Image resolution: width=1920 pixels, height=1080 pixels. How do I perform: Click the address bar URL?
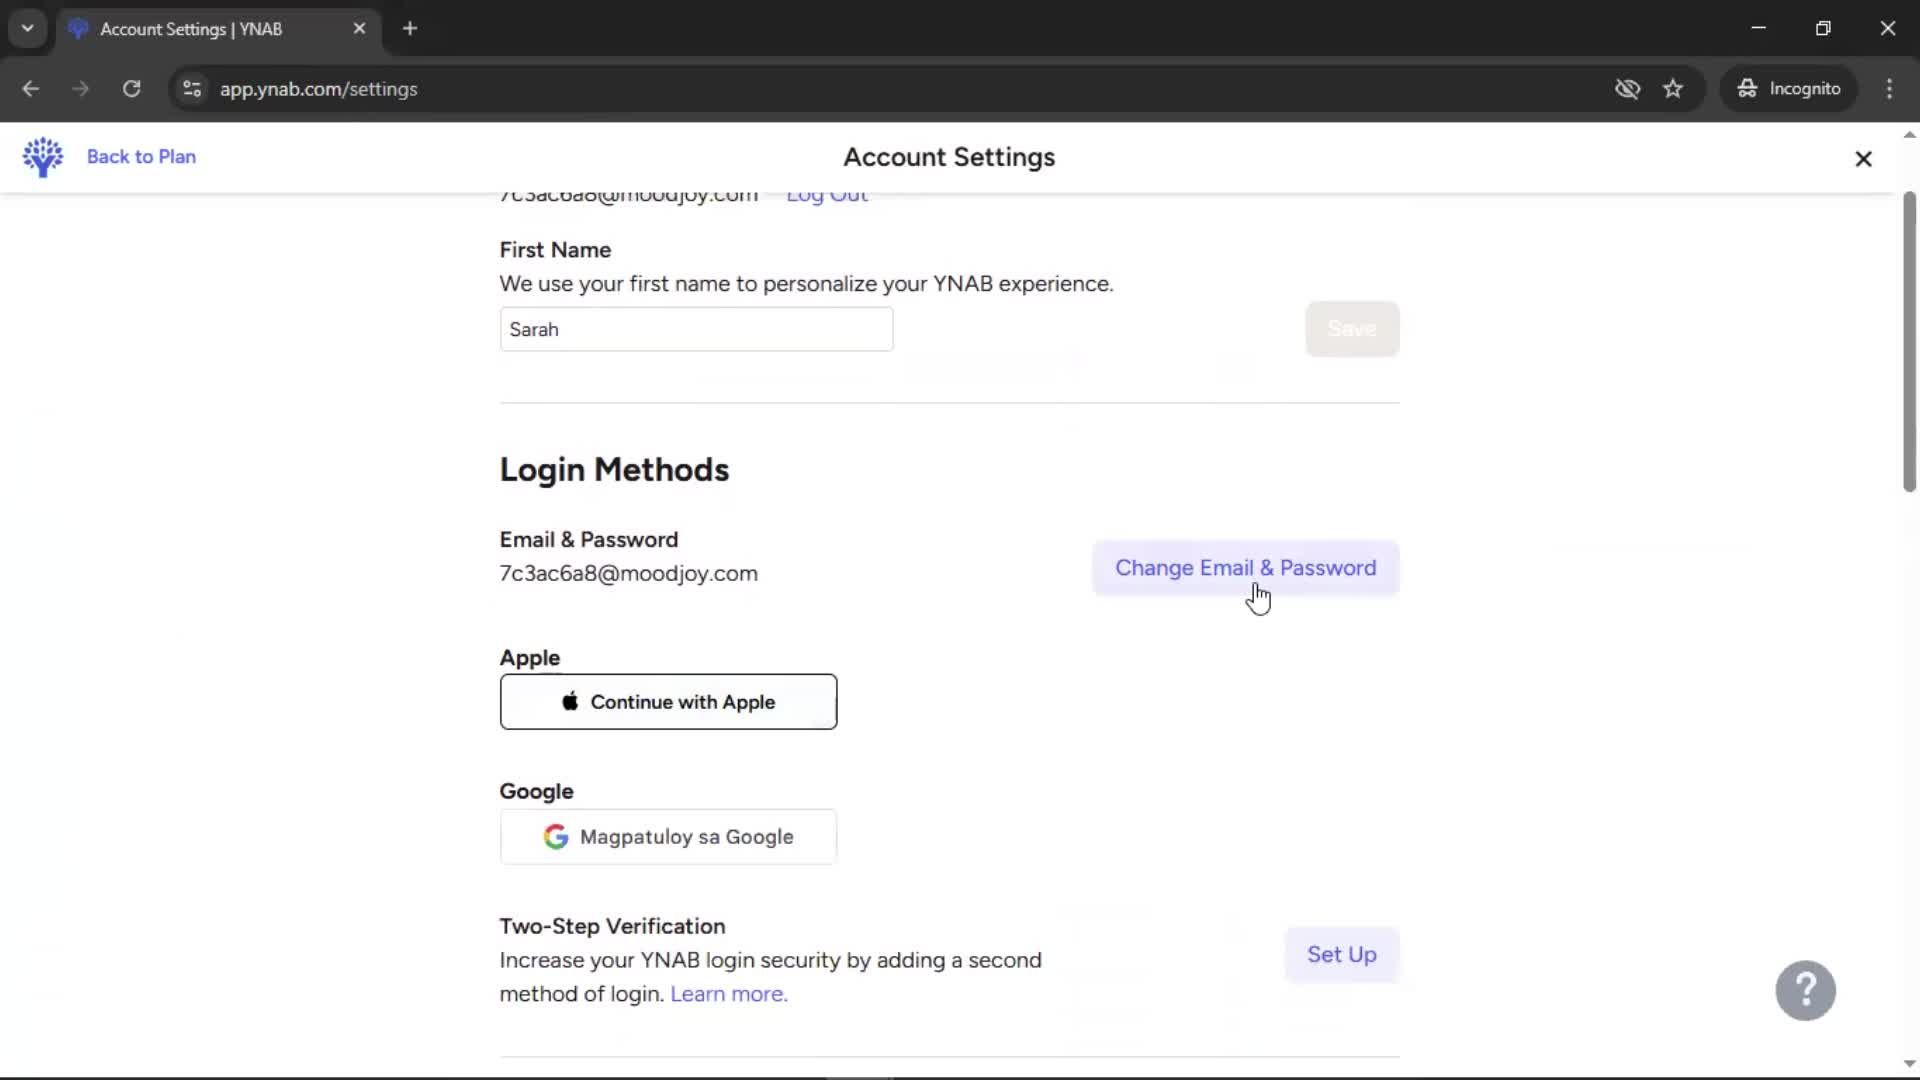tap(319, 89)
